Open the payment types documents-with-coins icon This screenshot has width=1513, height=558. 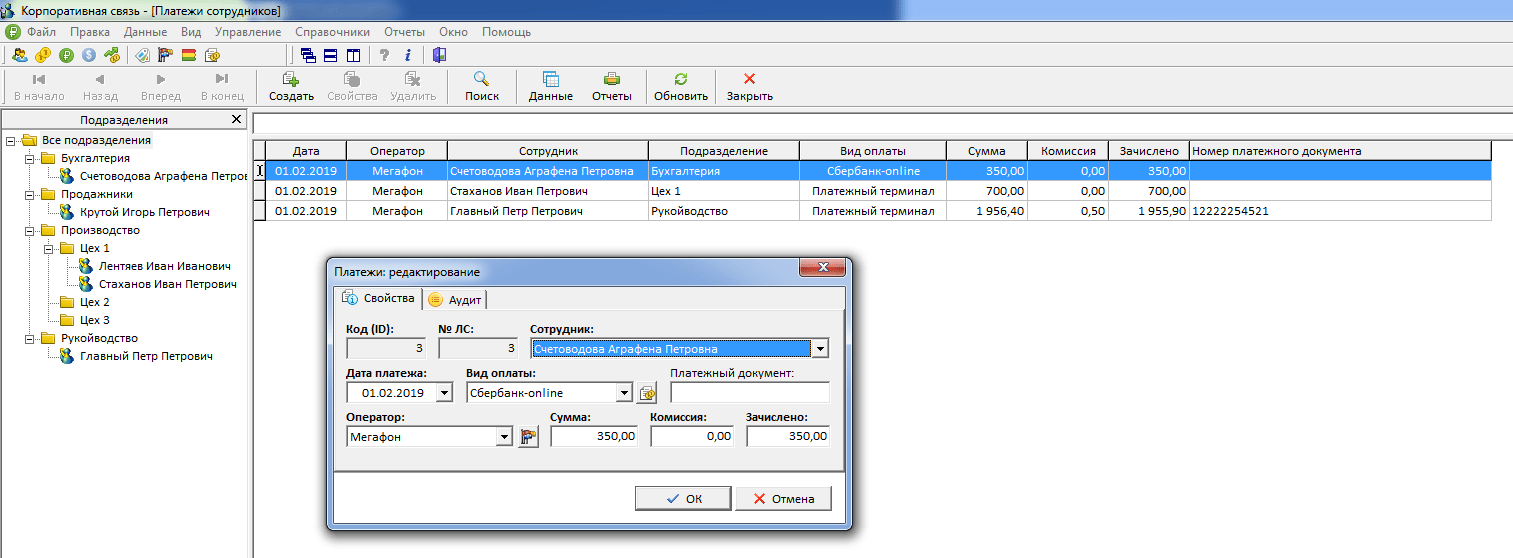pyautogui.click(x=212, y=55)
